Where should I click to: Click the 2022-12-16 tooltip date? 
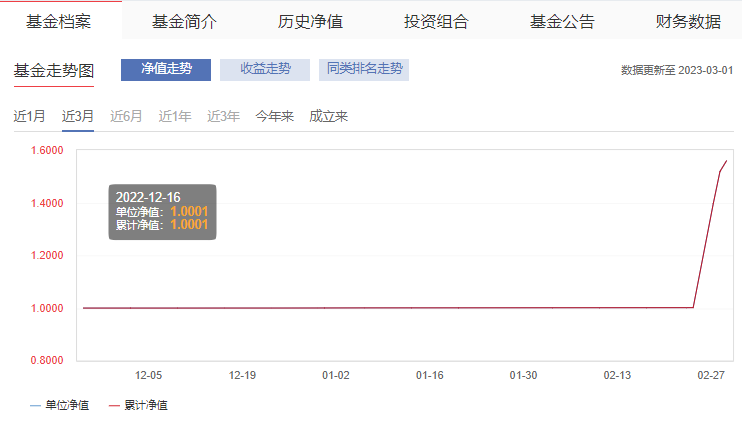click(x=148, y=197)
